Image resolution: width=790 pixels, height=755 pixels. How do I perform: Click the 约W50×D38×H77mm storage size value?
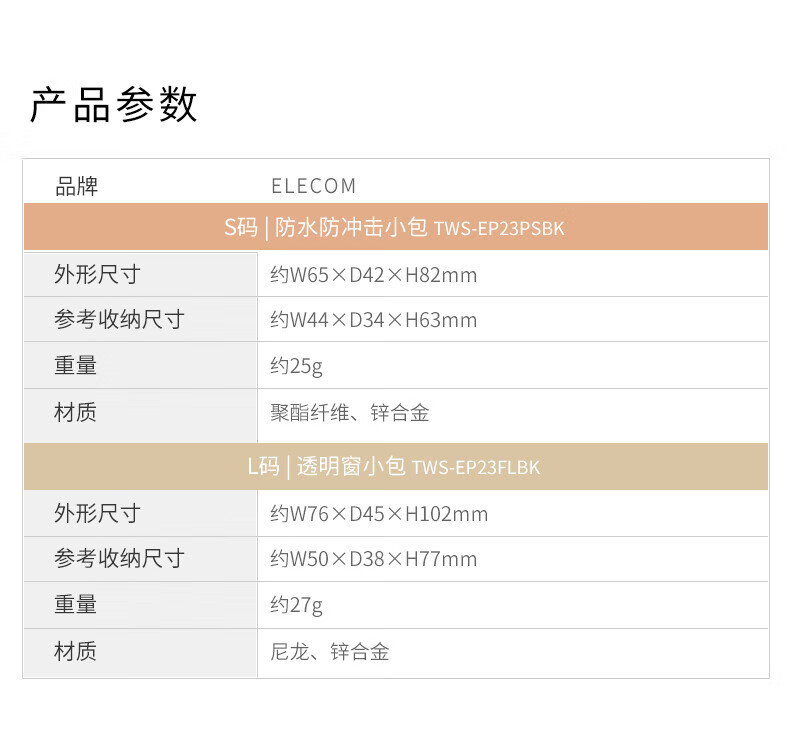(x=373, y=559)
